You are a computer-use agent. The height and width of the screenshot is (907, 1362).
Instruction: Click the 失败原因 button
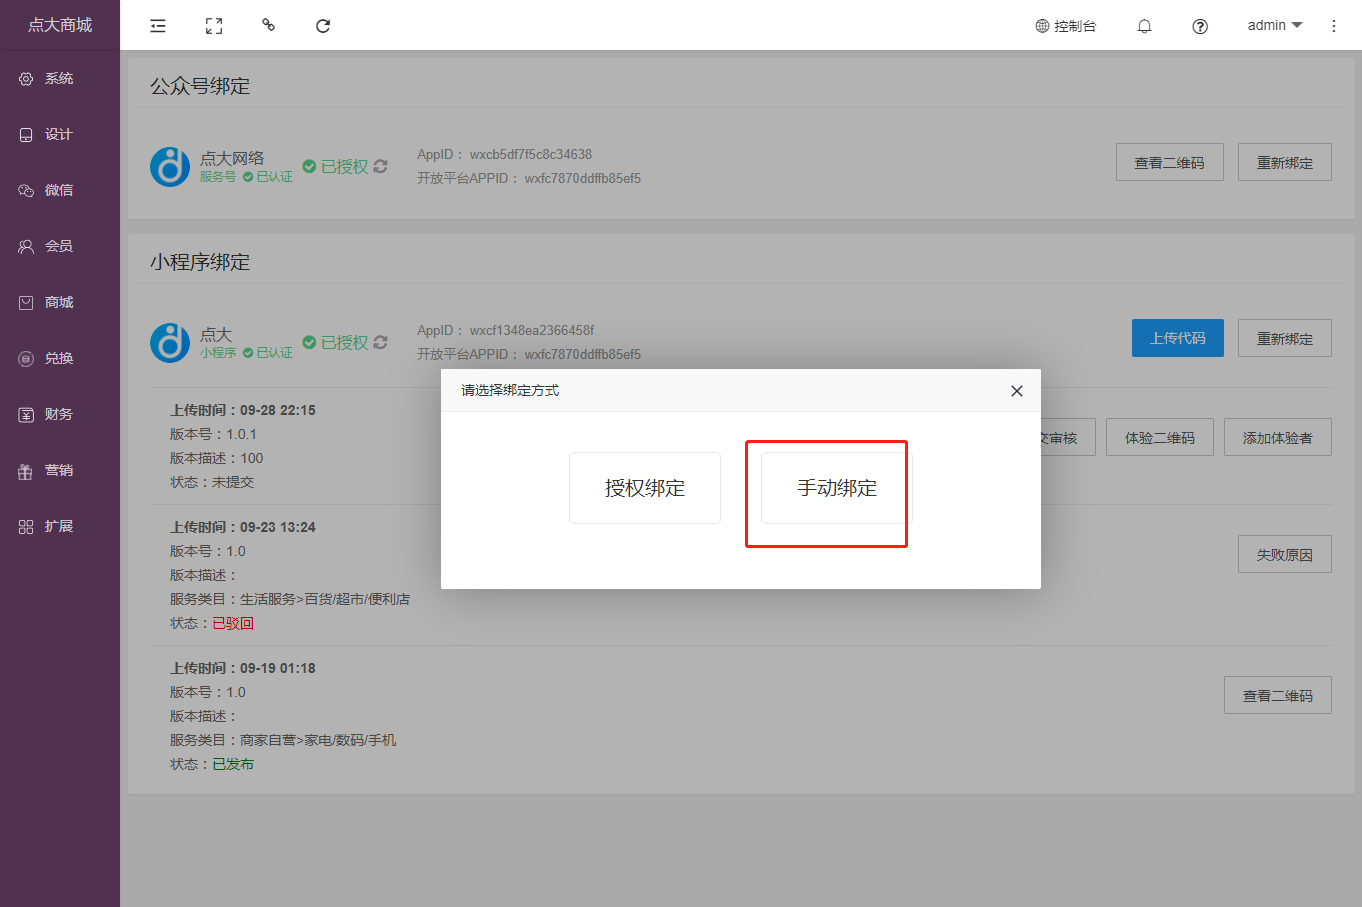point(1285,554)
